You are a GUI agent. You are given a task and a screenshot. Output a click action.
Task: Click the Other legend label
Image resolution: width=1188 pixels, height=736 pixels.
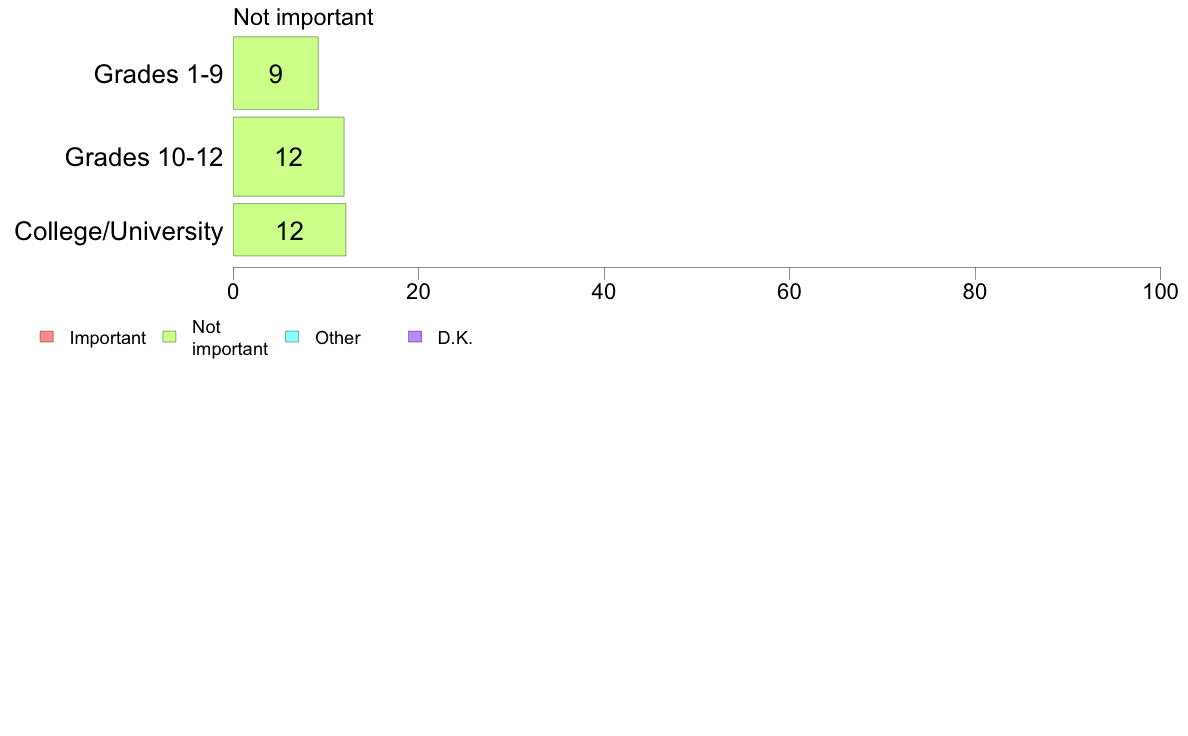tap(338, 338)
